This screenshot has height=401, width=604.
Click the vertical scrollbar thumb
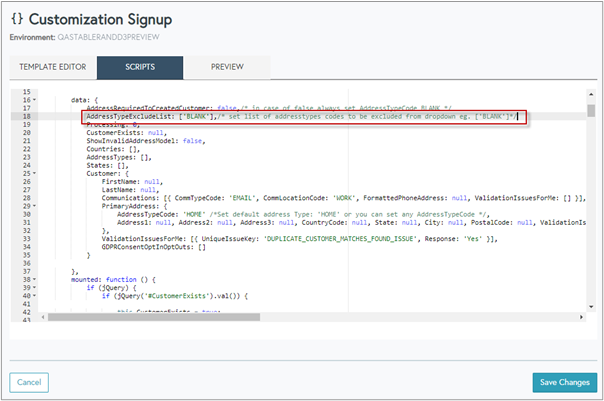(591, 111)
